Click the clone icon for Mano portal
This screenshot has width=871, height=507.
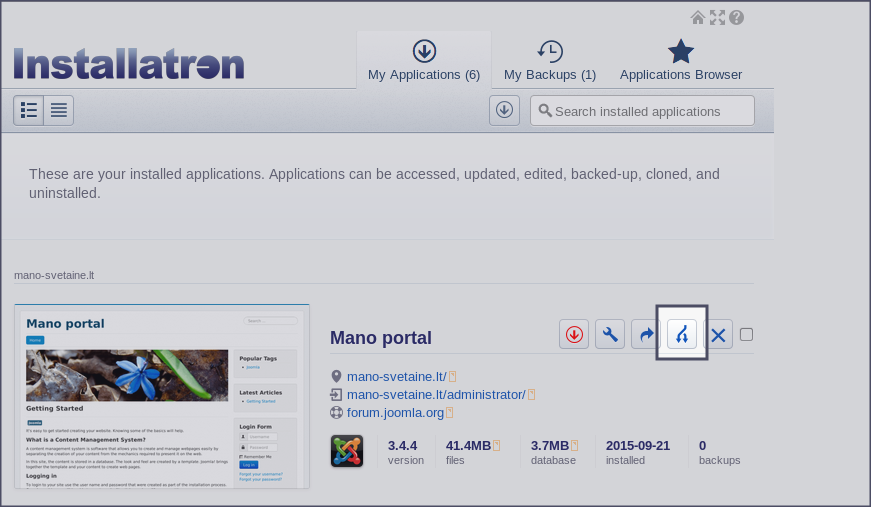(682, 334)
